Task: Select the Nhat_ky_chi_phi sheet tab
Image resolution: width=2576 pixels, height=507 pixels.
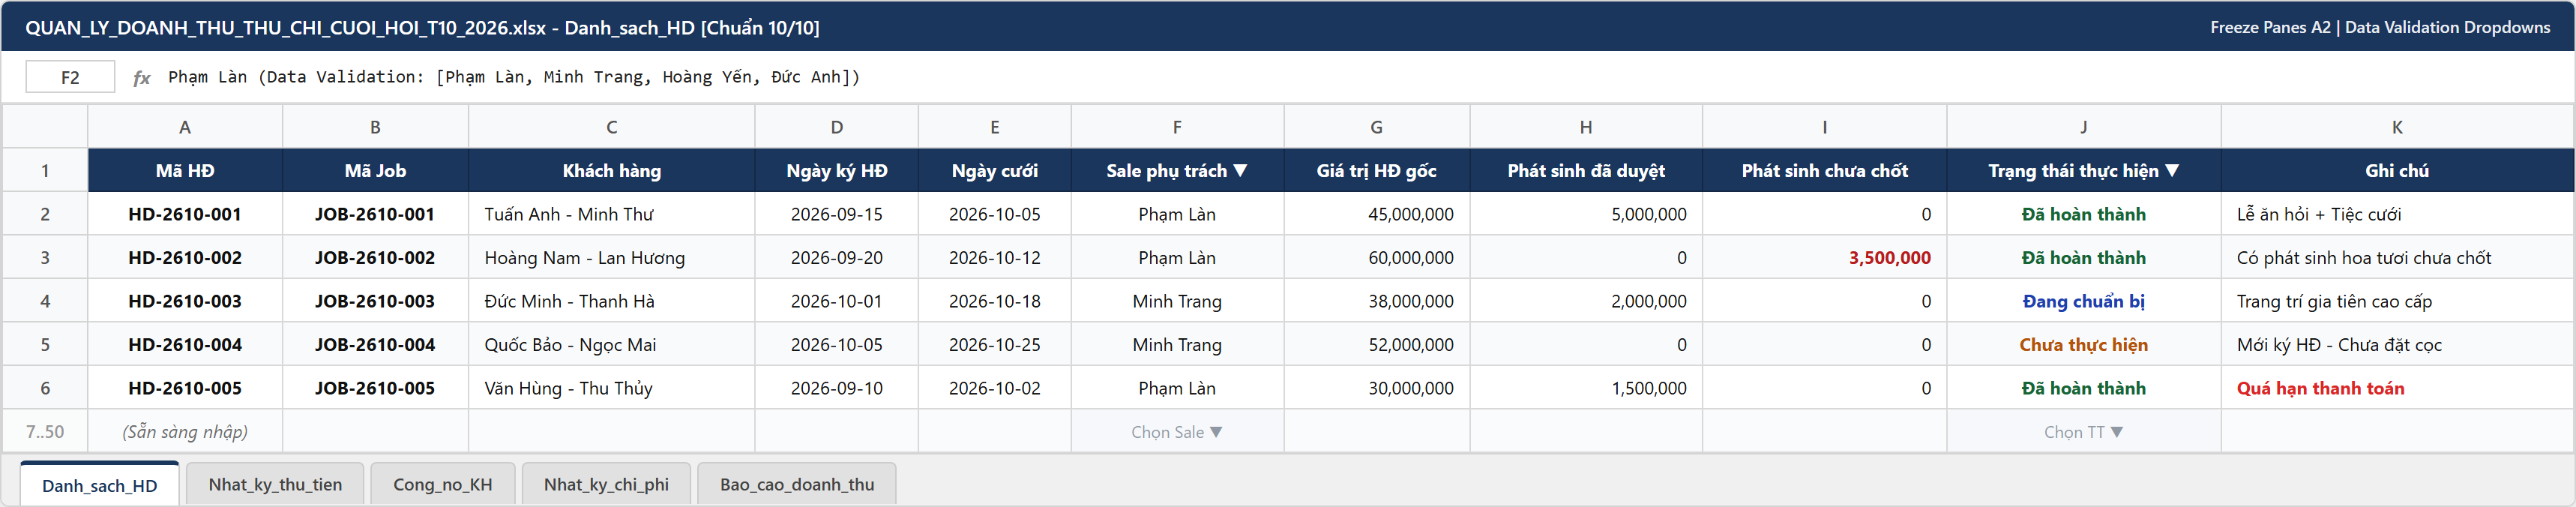Action: (x=606, y=484)
